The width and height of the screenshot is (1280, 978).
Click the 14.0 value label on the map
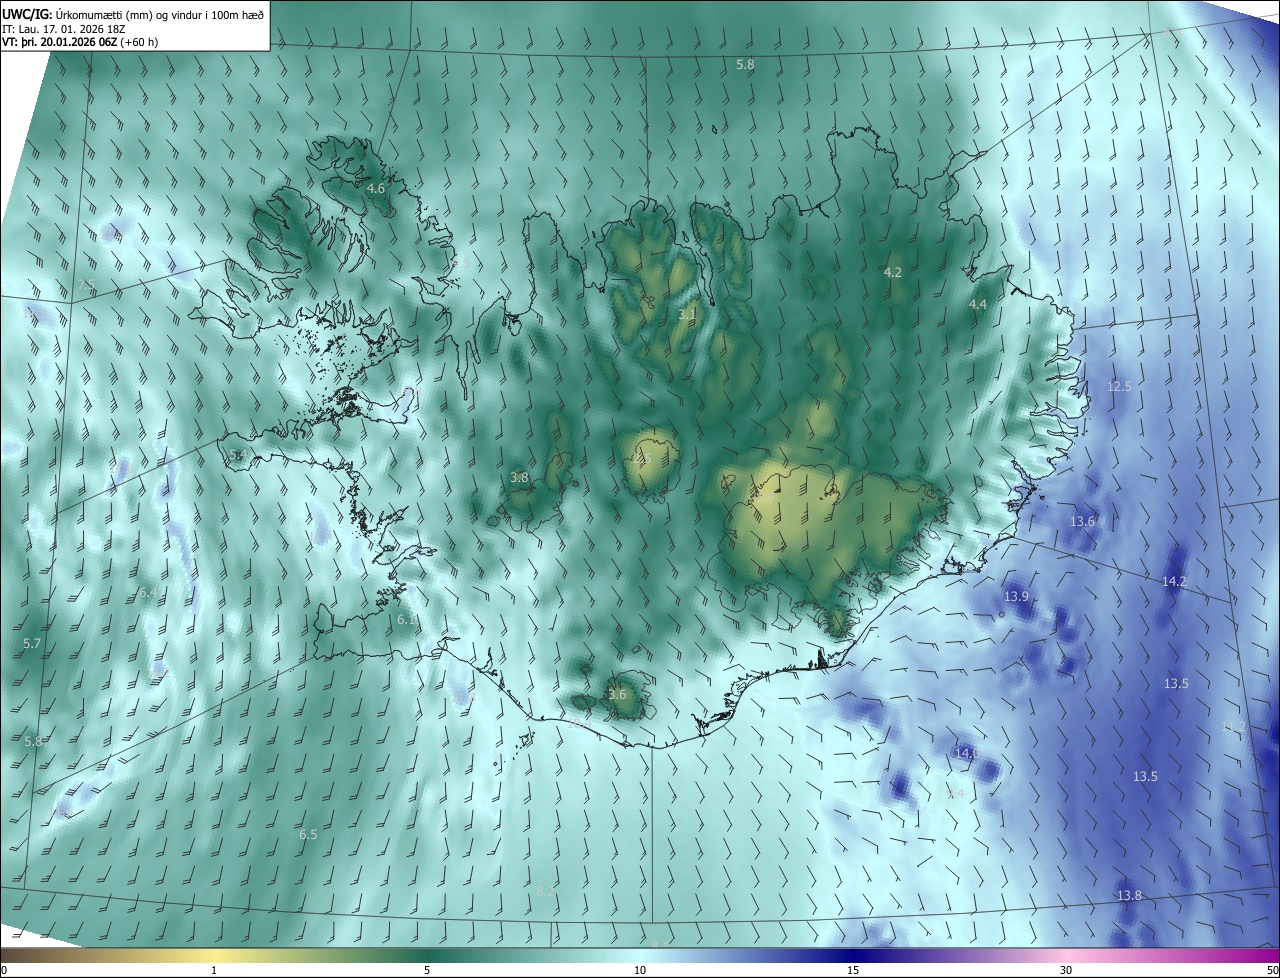point(965,752)
